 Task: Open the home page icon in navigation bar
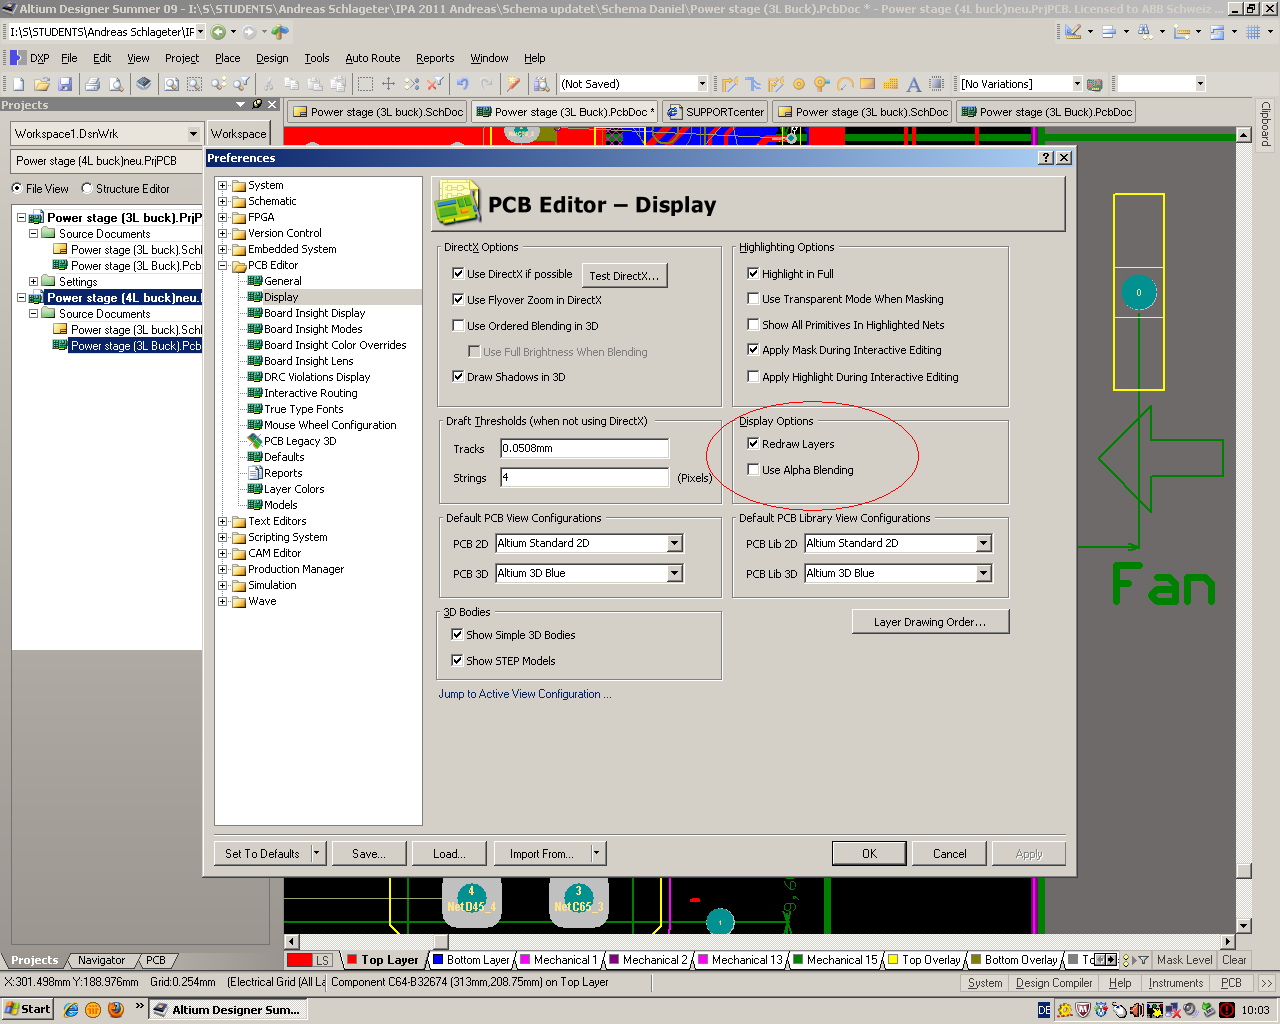[280, 32]
